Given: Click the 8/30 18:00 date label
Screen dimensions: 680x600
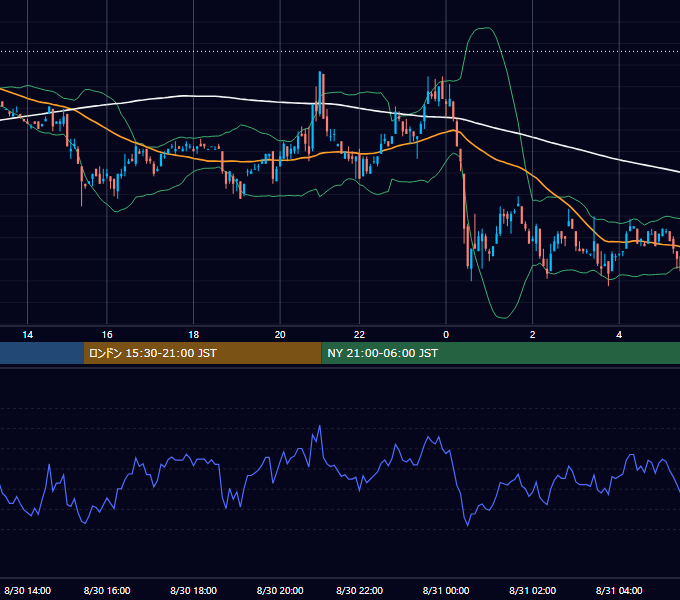Looking at the screenshot, I should click(x=193, y=590).
